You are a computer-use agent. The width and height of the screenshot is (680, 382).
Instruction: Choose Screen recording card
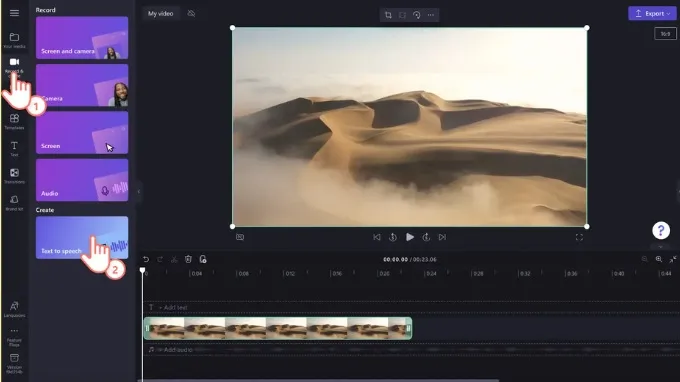coord(82,133)
